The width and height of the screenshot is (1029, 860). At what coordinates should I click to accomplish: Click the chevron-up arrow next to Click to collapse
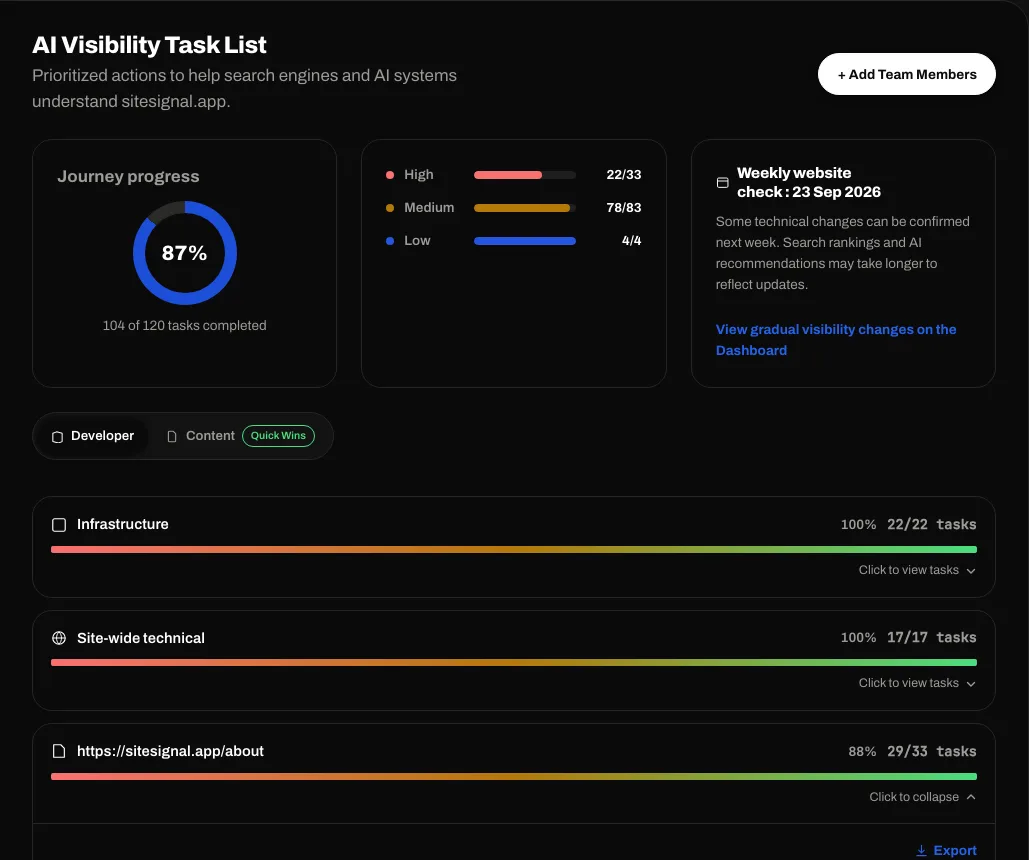(x=971, y=796)
